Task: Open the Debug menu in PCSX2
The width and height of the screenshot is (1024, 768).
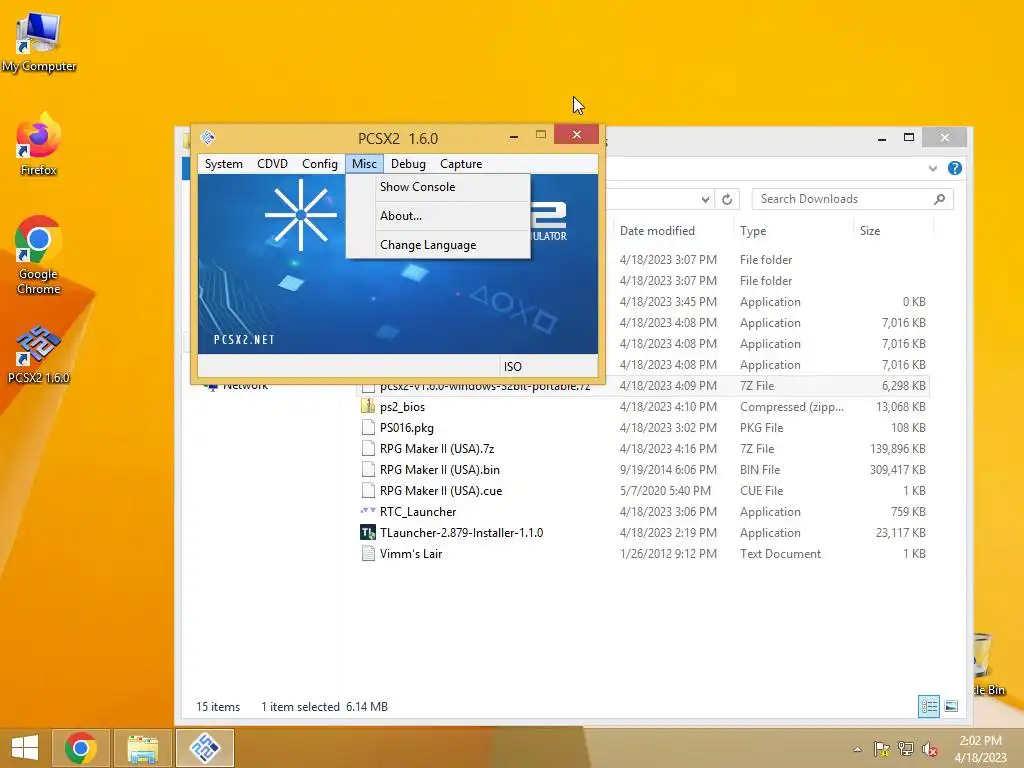Action: (x=408, y=164)
